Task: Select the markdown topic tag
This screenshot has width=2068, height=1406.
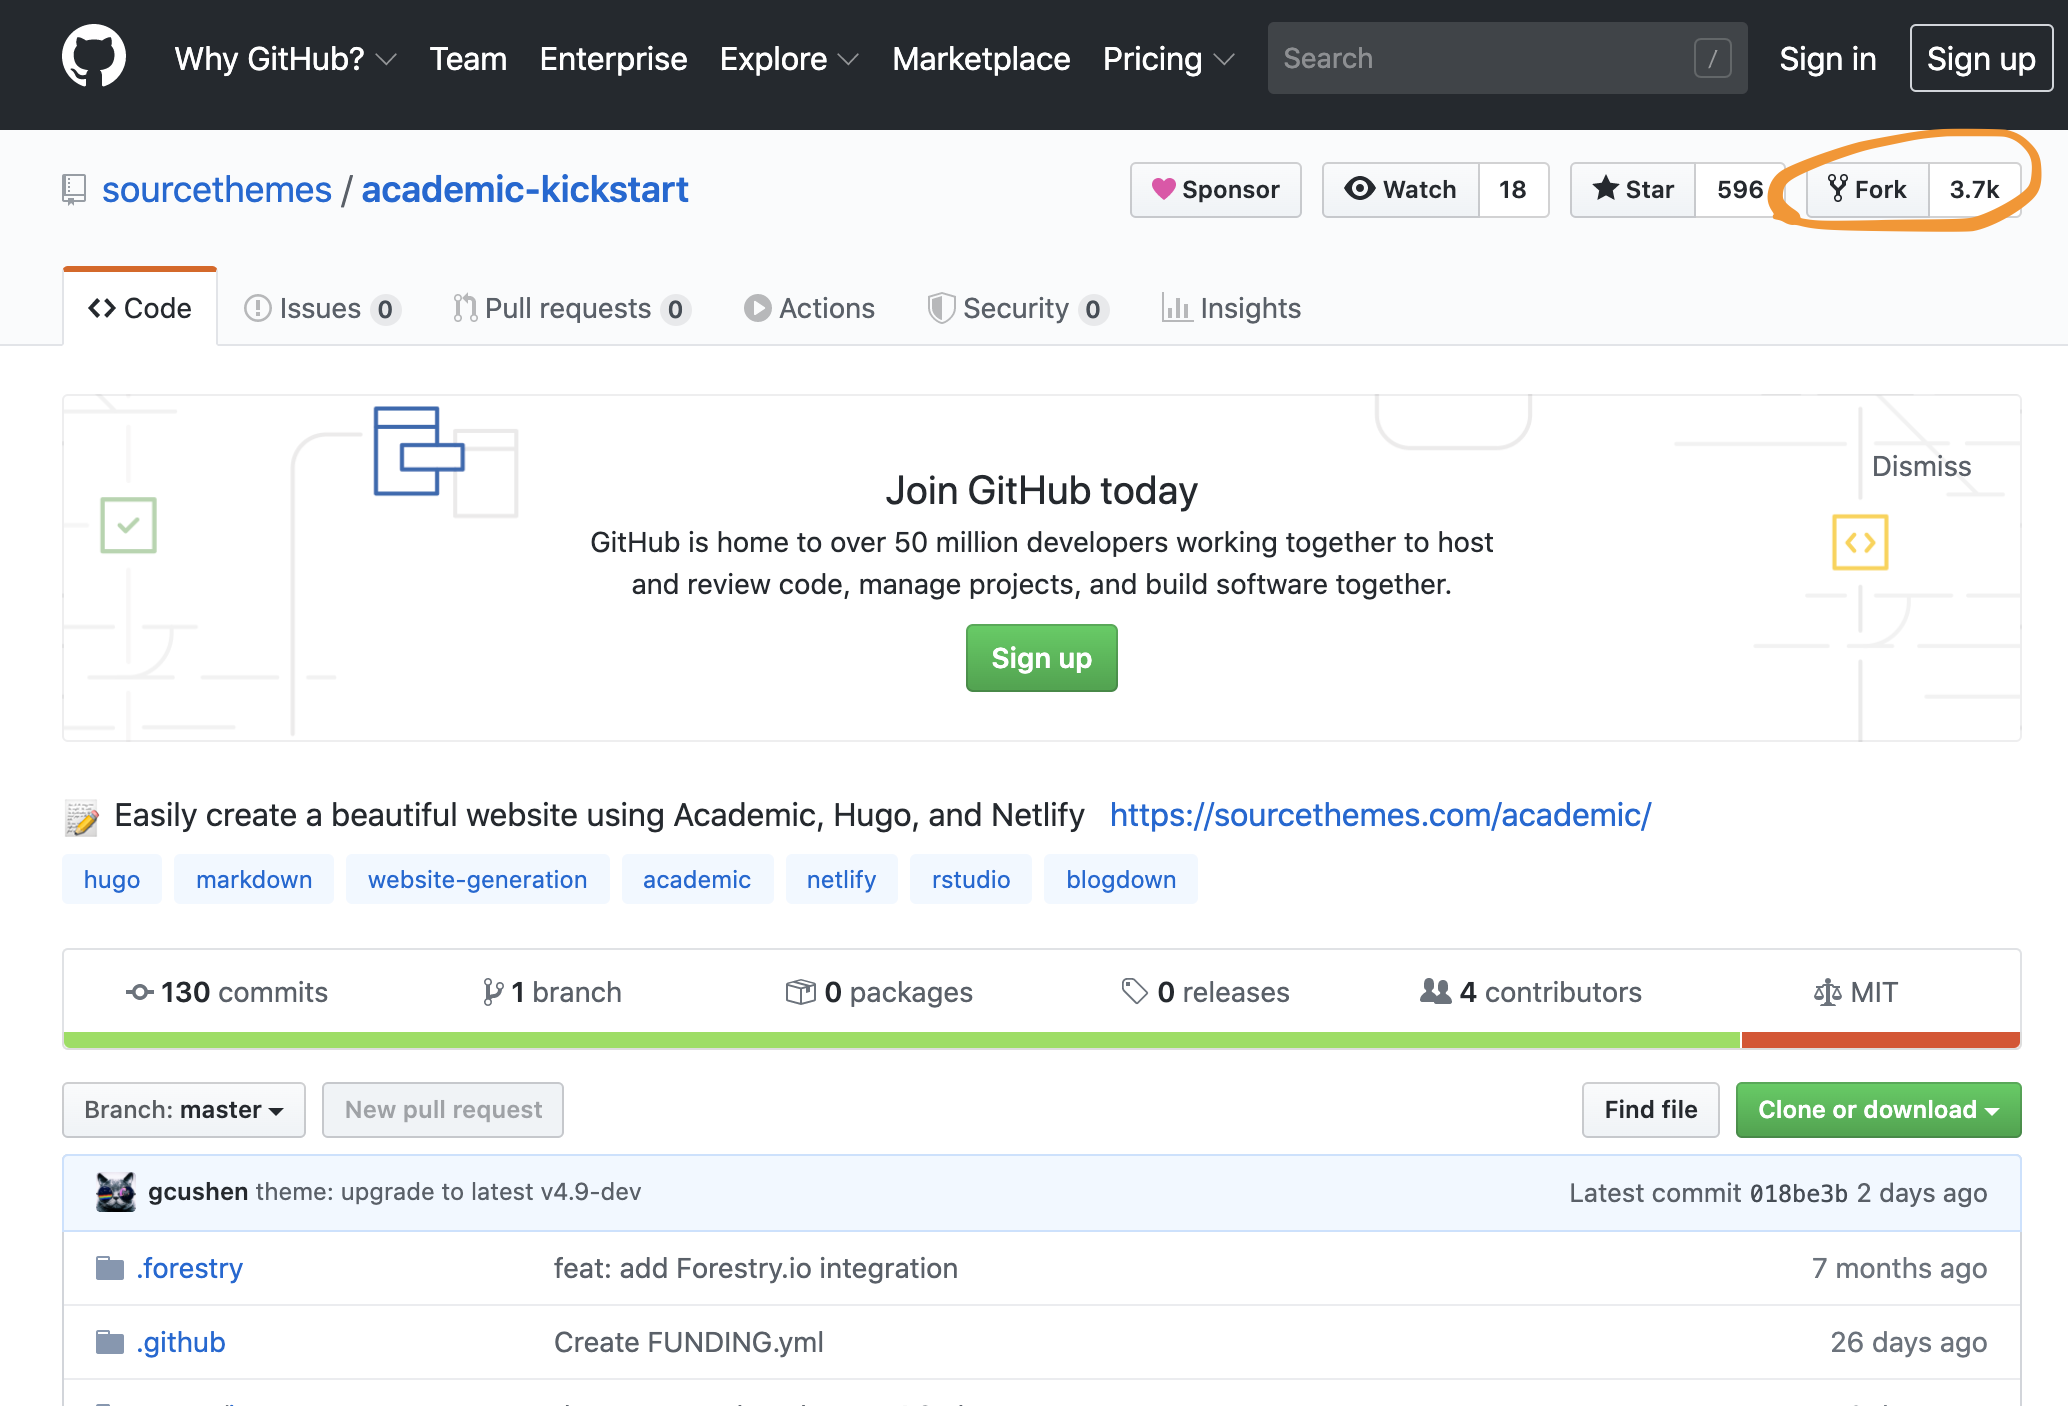Action: [254, 879]
